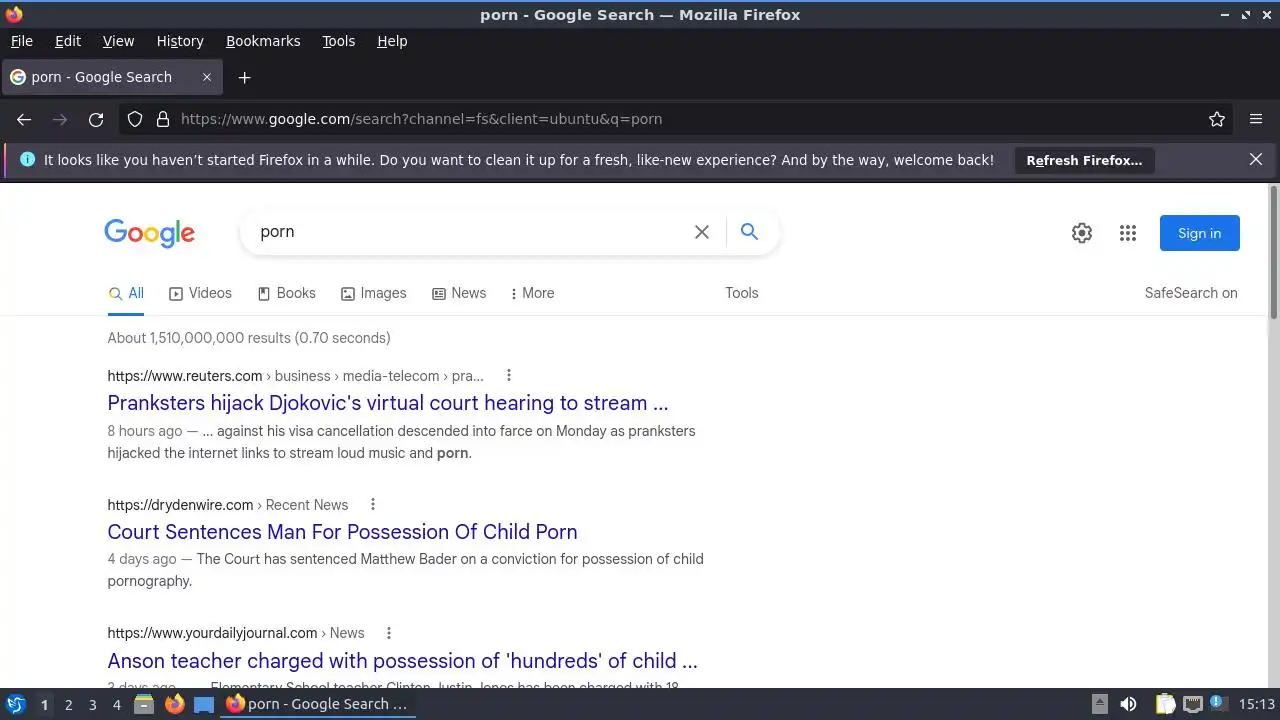Open the Edit menu
The width and height of the screenshot is (1280, 720).
tap(68, 41)
